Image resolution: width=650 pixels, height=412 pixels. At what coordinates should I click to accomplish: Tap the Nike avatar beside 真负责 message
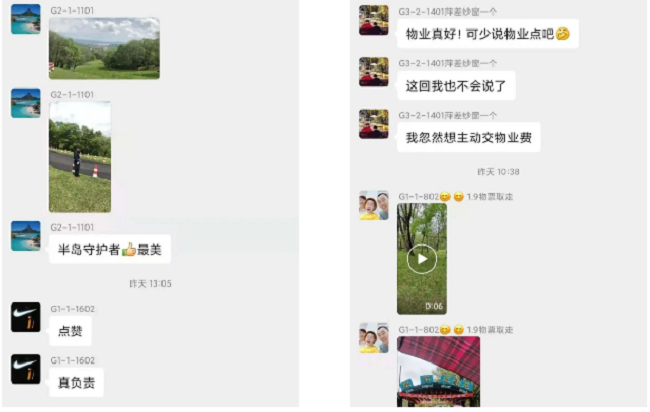[x=26, y=369]
